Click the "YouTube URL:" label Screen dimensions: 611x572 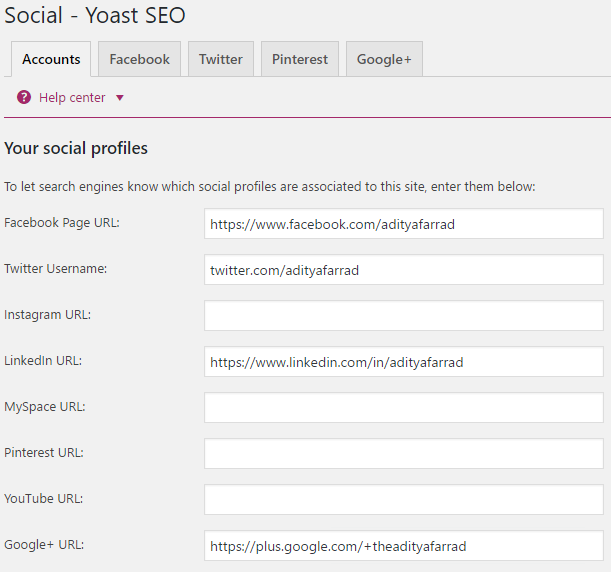coord(44,499)
